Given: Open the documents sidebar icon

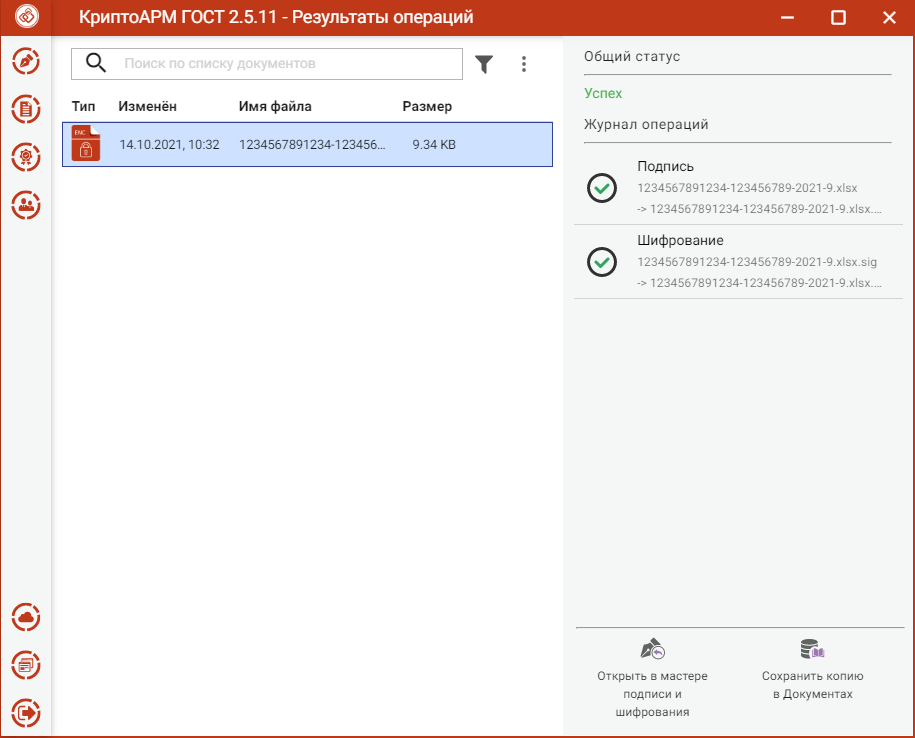Looking at the screenshot, I should [x=26, y=109].
